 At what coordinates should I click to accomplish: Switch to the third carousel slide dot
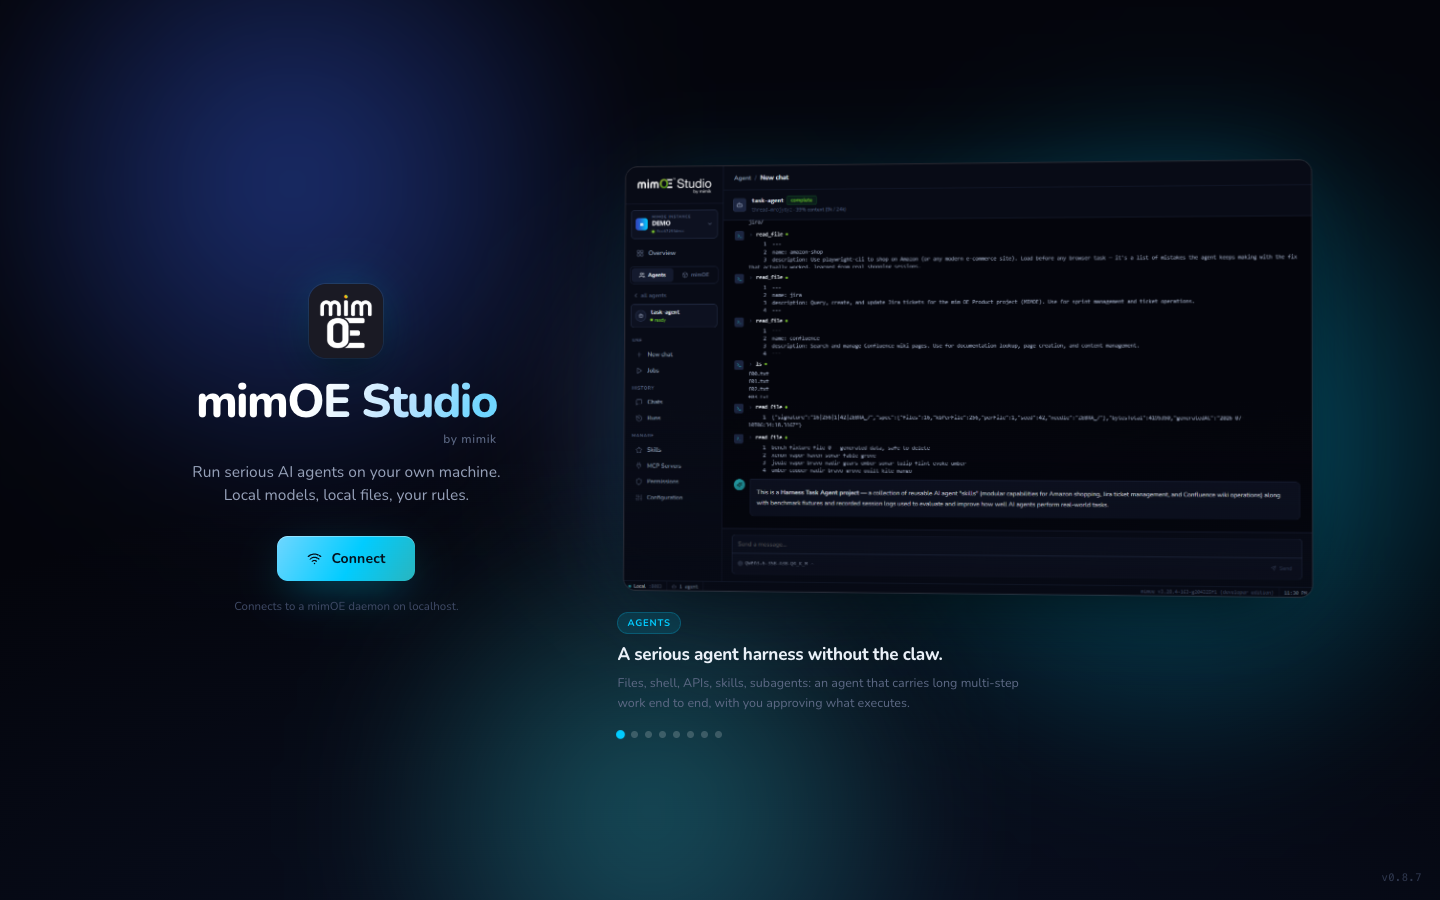coord(648,734)
